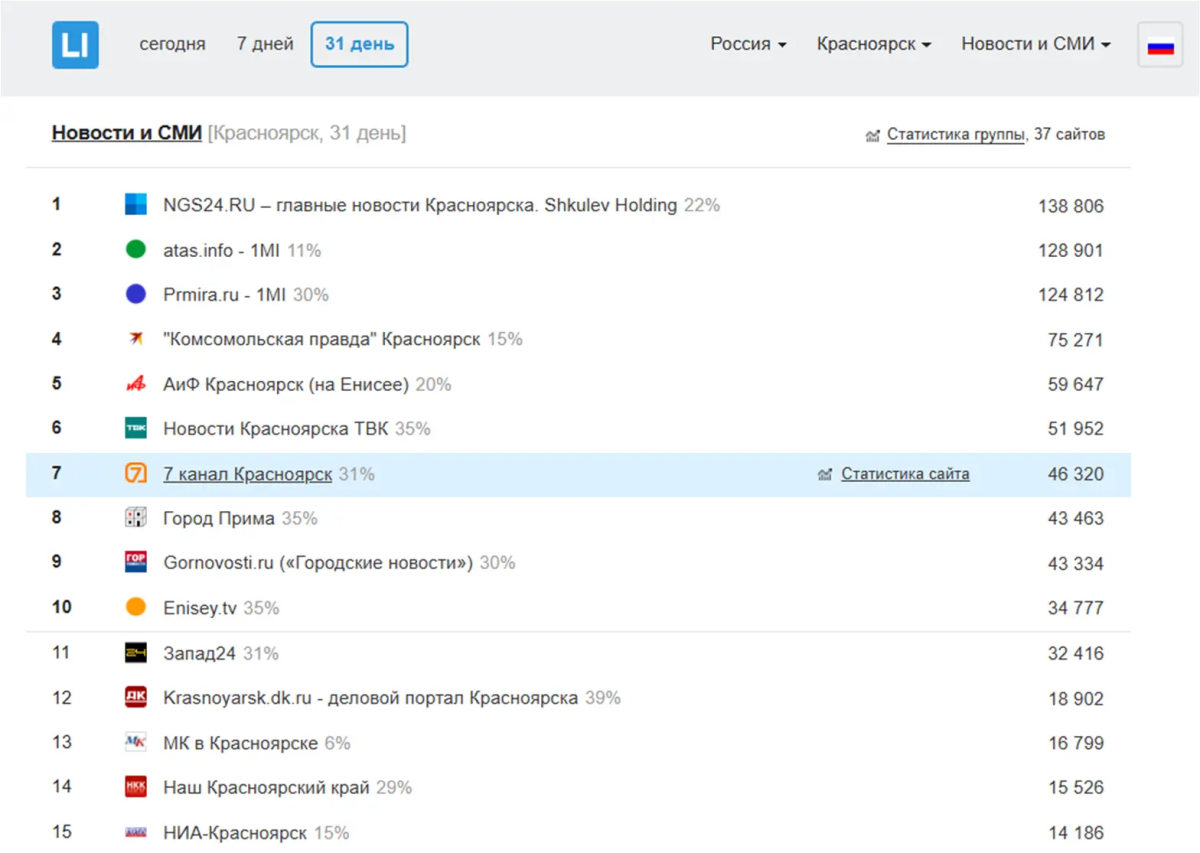Click the Новости и СМИ heading link
The height and width of the screenshot is (853, 1200).
(127, 133)
